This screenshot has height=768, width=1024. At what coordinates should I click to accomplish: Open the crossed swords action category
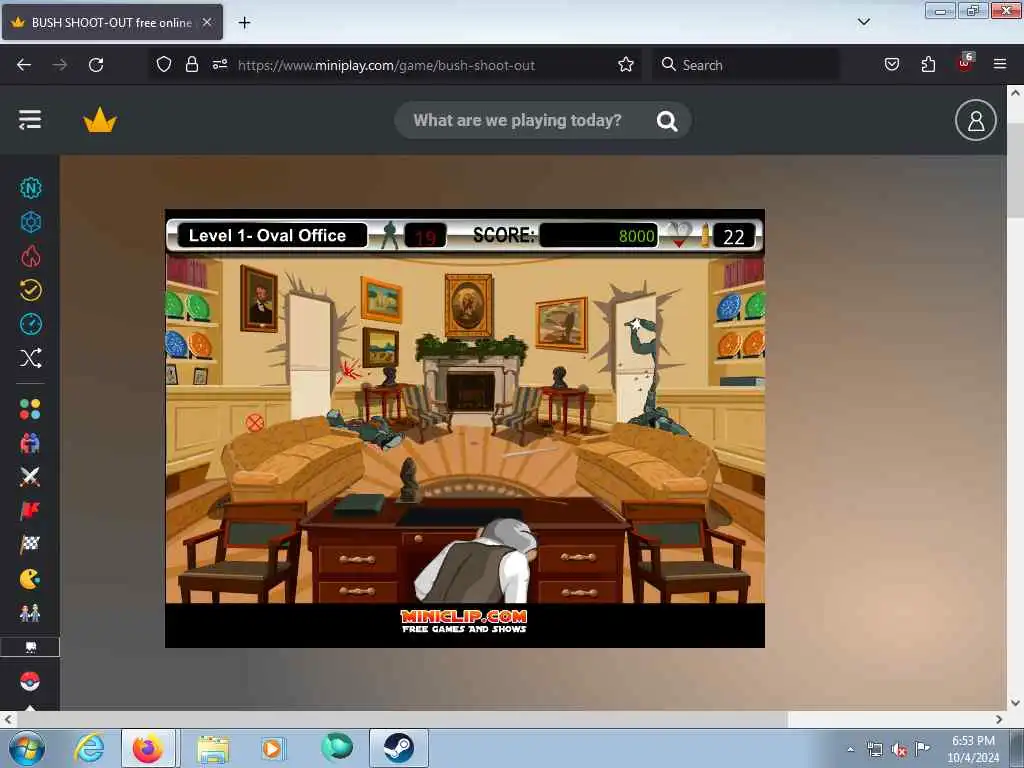30,477
